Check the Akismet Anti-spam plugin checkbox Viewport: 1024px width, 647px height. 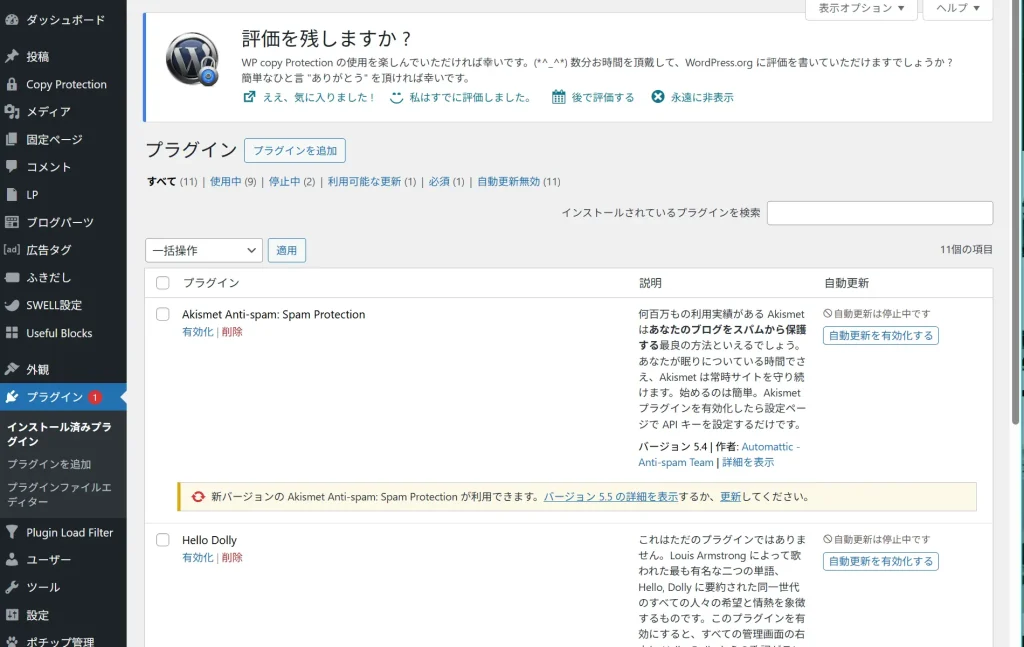[x=163, y=314]
